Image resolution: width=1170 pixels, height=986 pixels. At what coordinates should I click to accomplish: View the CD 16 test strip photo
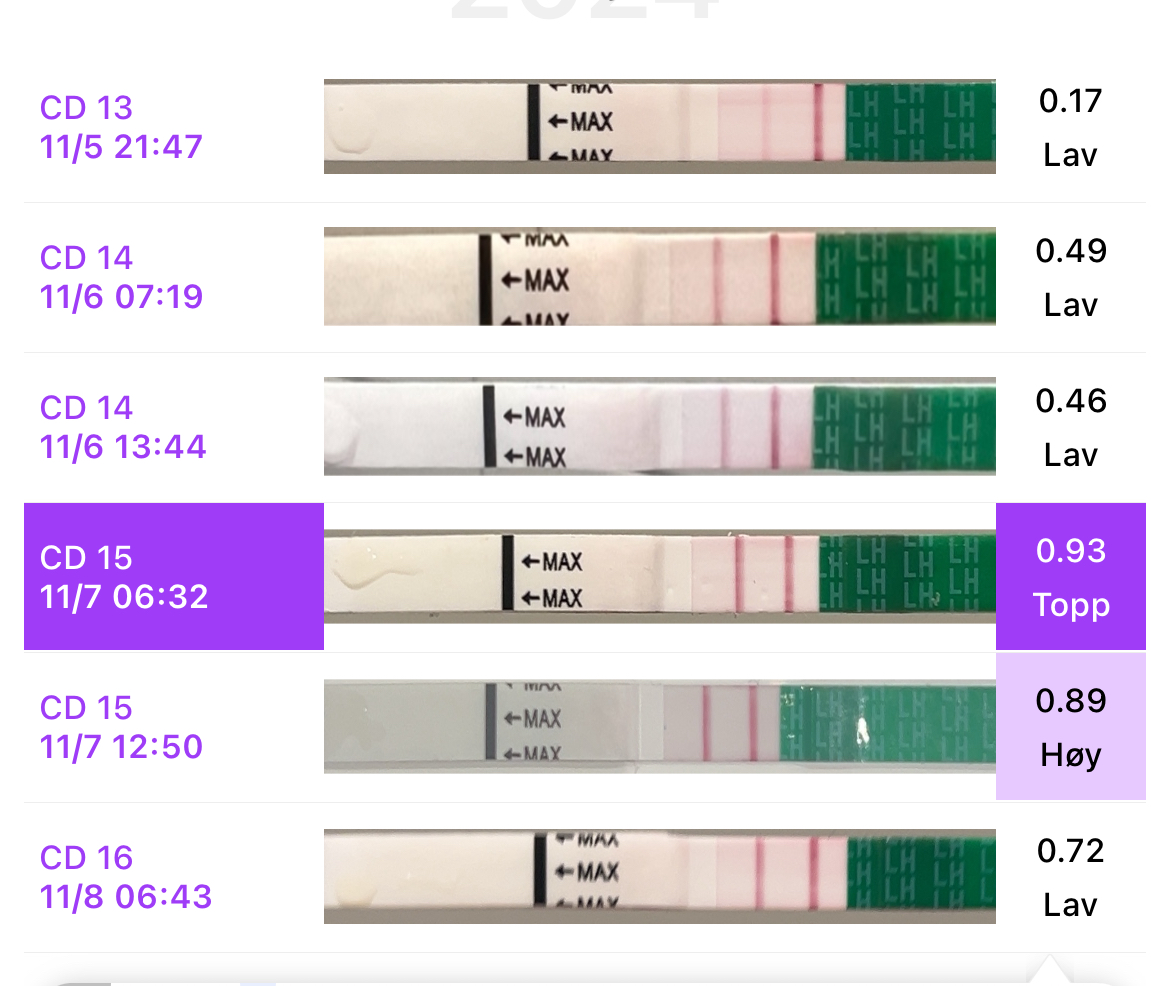(x=659, y=877)
